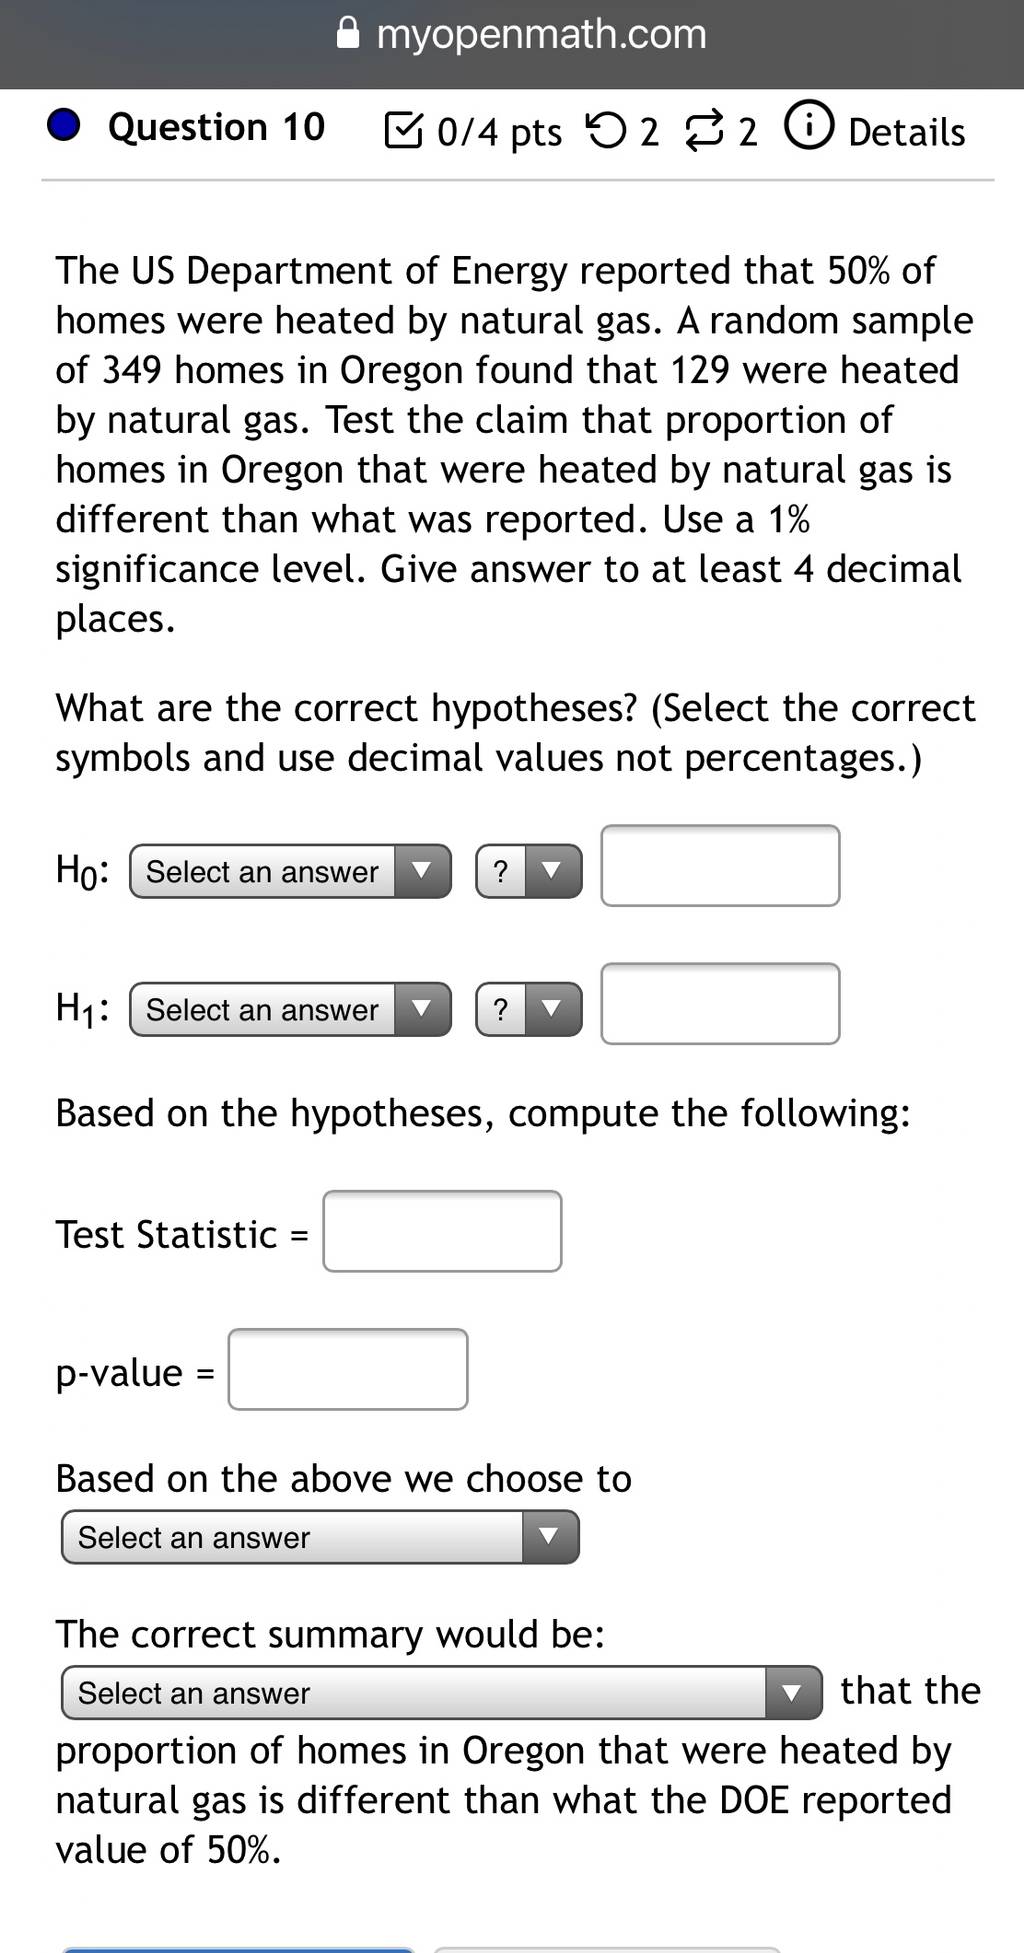Screen dimensions: 1024x1953
Task: Open the H0 comparison symbol dropdown
Action: point(529,871)
